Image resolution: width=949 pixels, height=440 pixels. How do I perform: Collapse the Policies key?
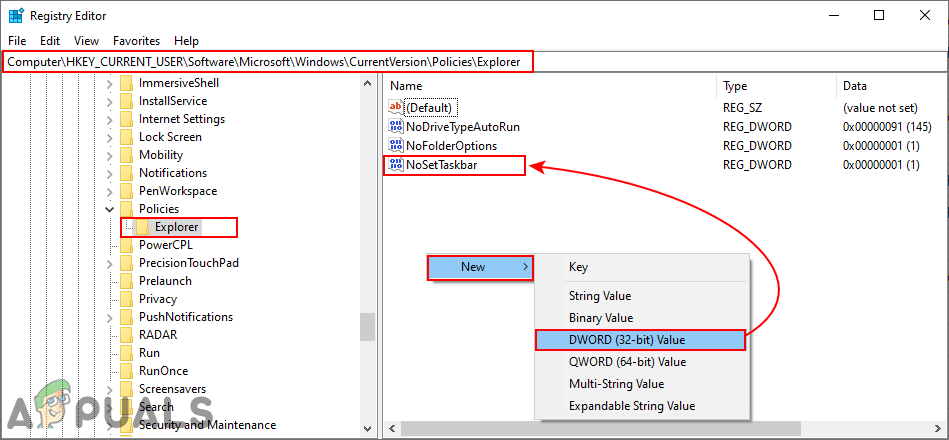(110, 209)
